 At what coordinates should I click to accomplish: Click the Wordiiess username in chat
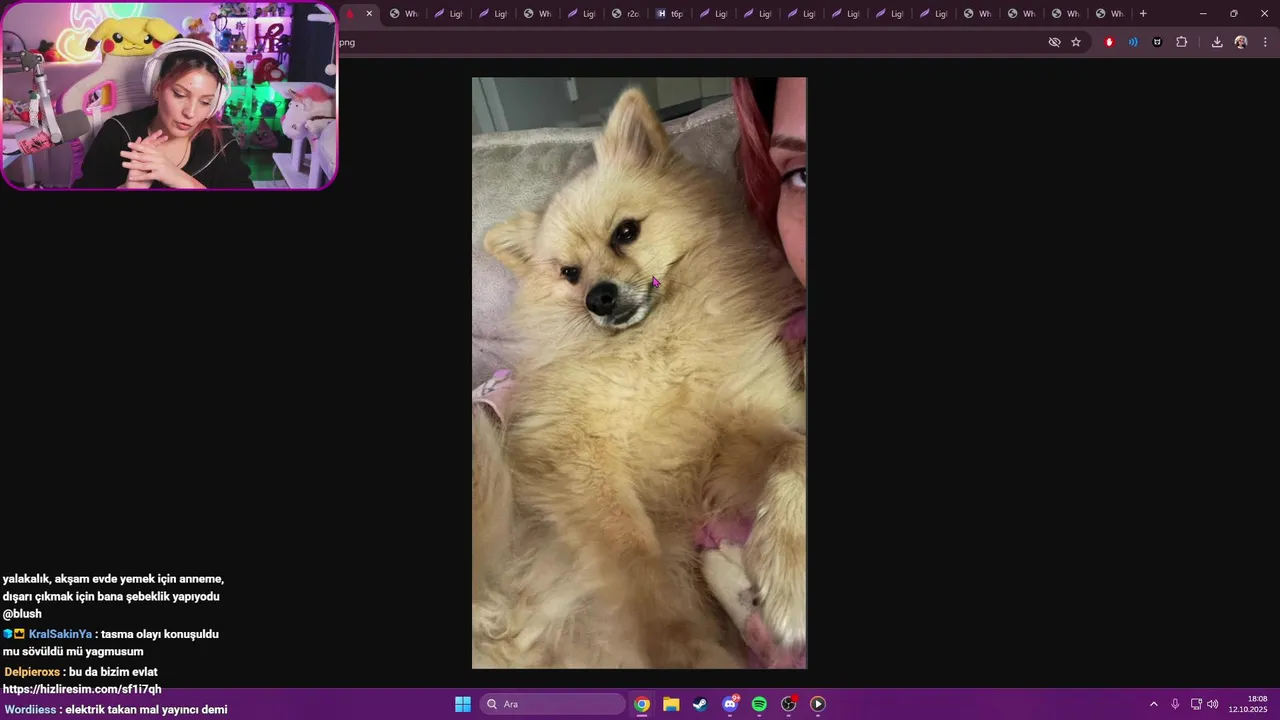coord(30,710)
